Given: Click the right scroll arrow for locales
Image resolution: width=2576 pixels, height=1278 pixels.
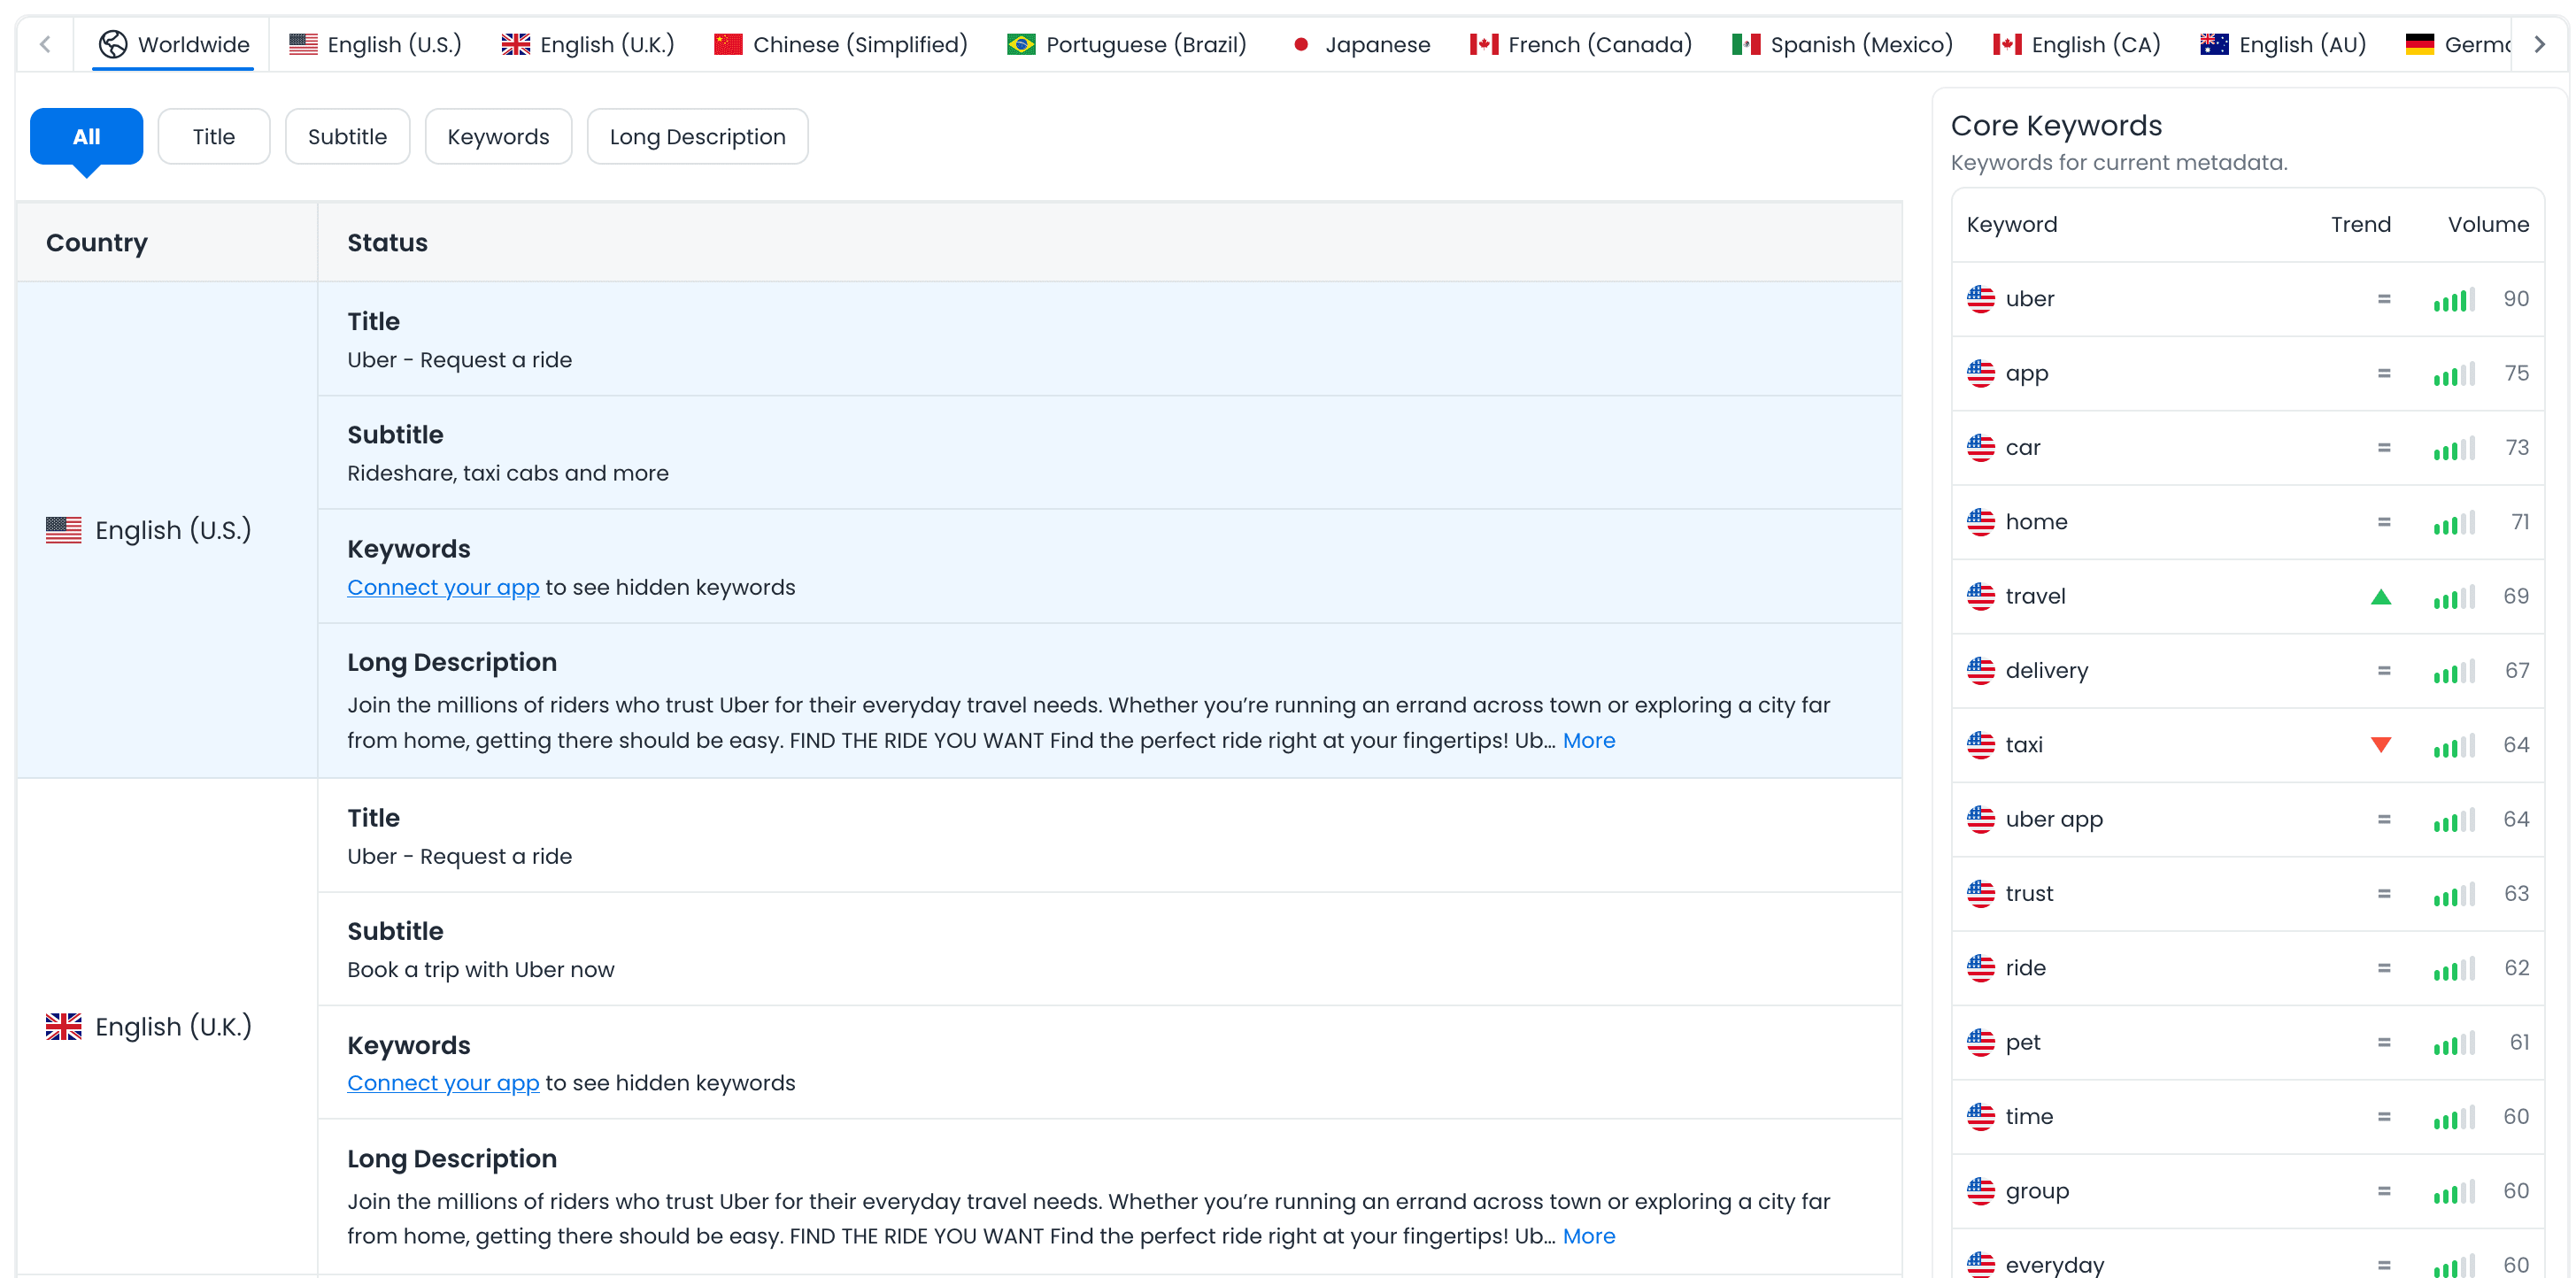Looking at the screenshot, I should coord(2539,44).
